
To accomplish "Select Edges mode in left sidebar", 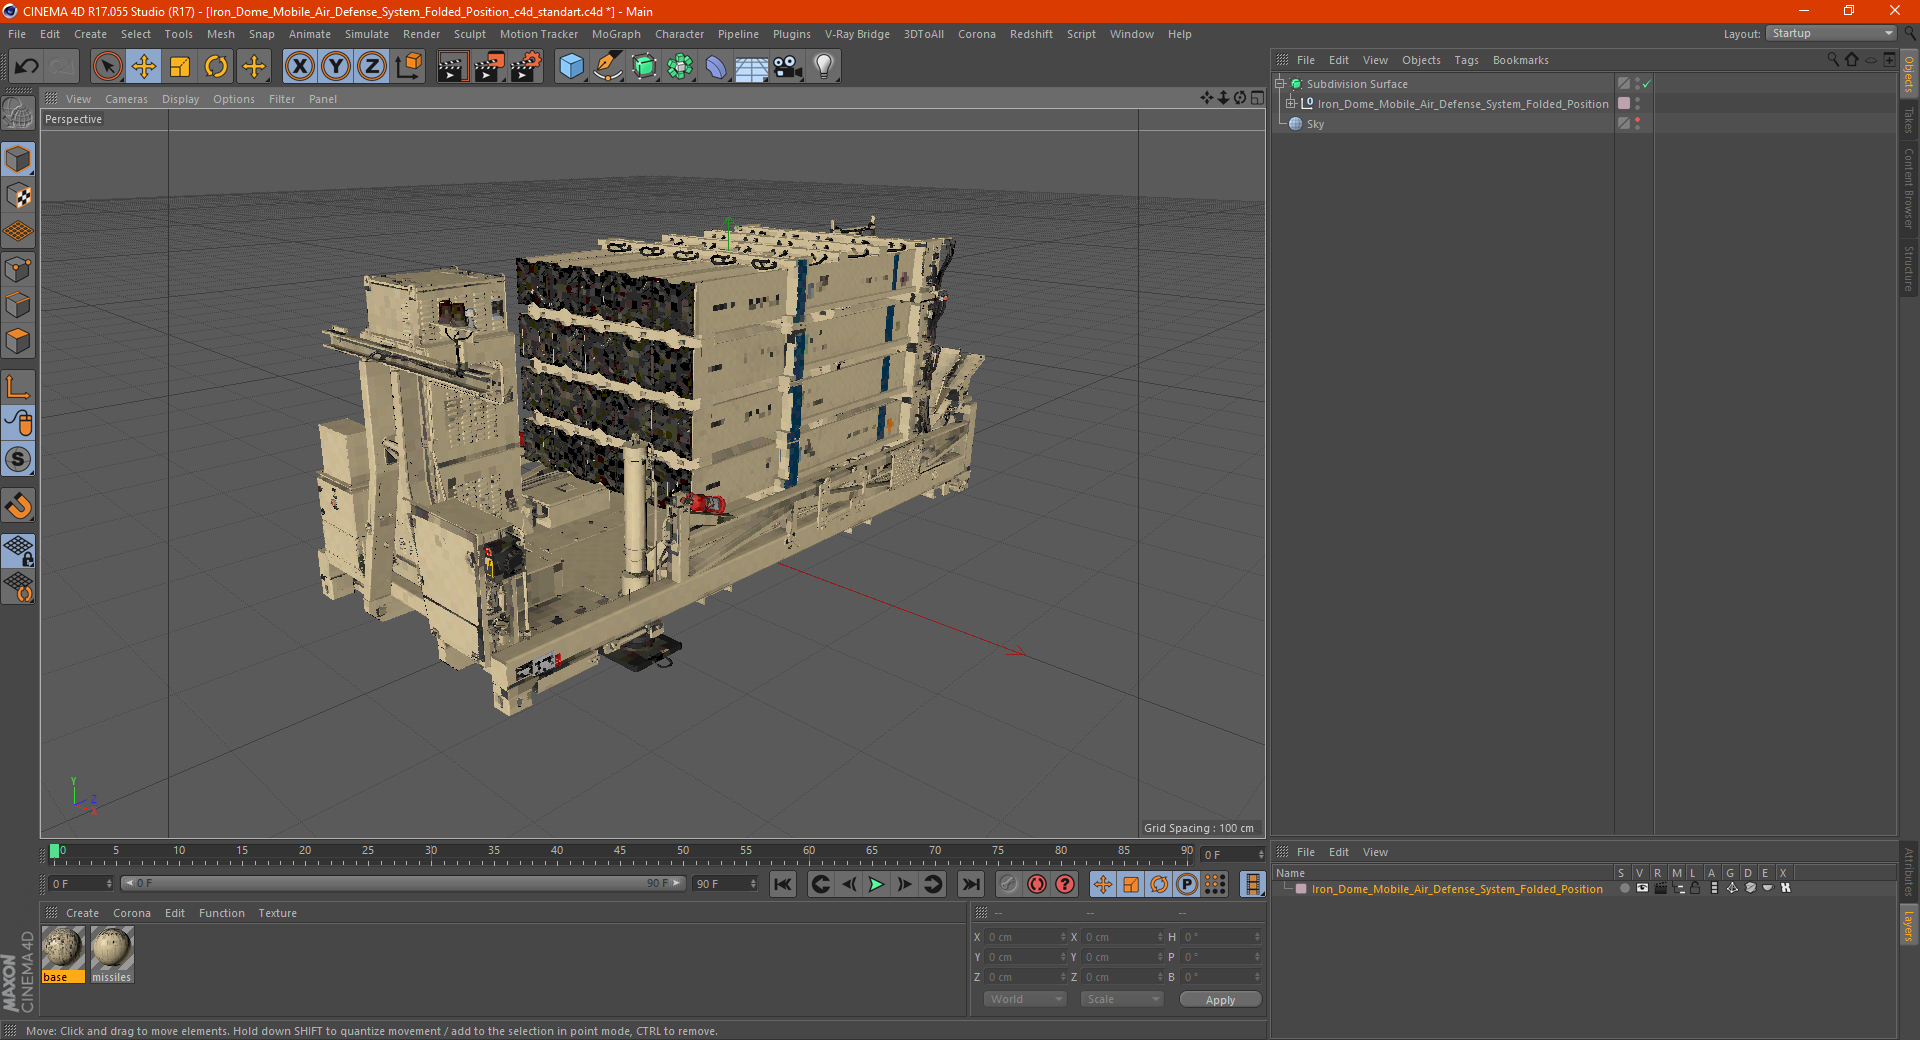I will (18, 305).
